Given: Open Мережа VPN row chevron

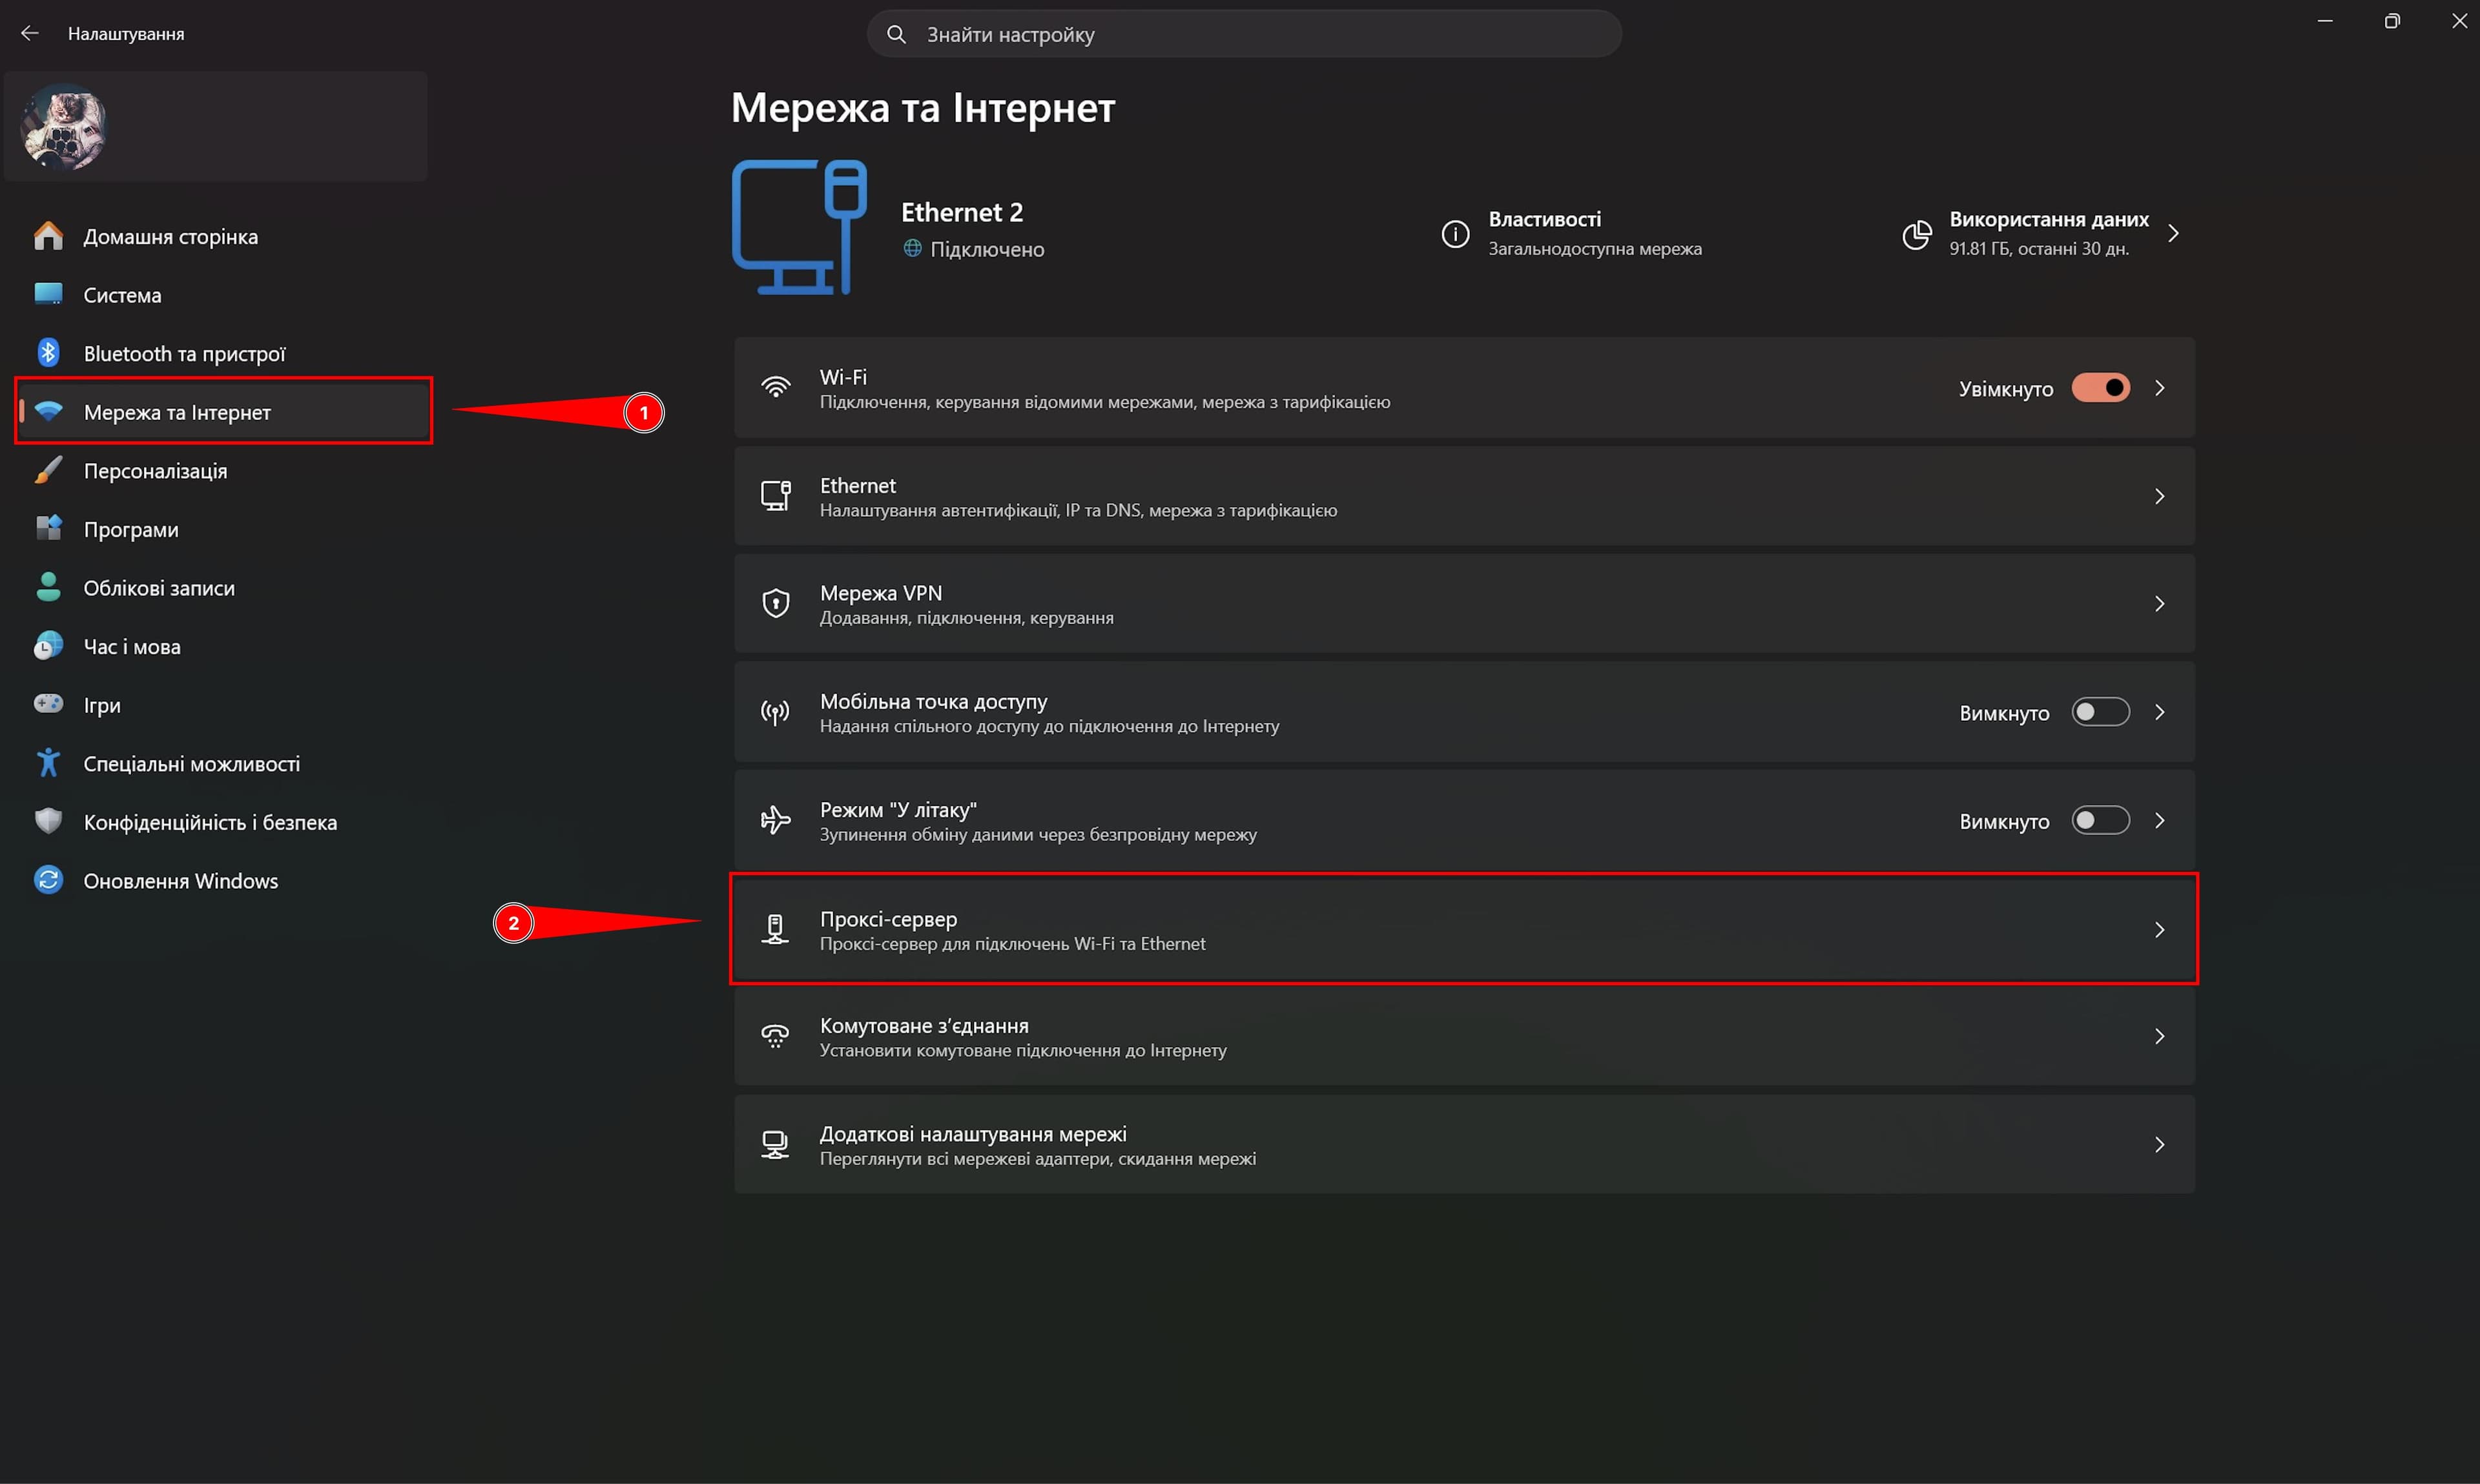Looking at the screenshot, I should pyautogui.click(x=2160, y=603).
